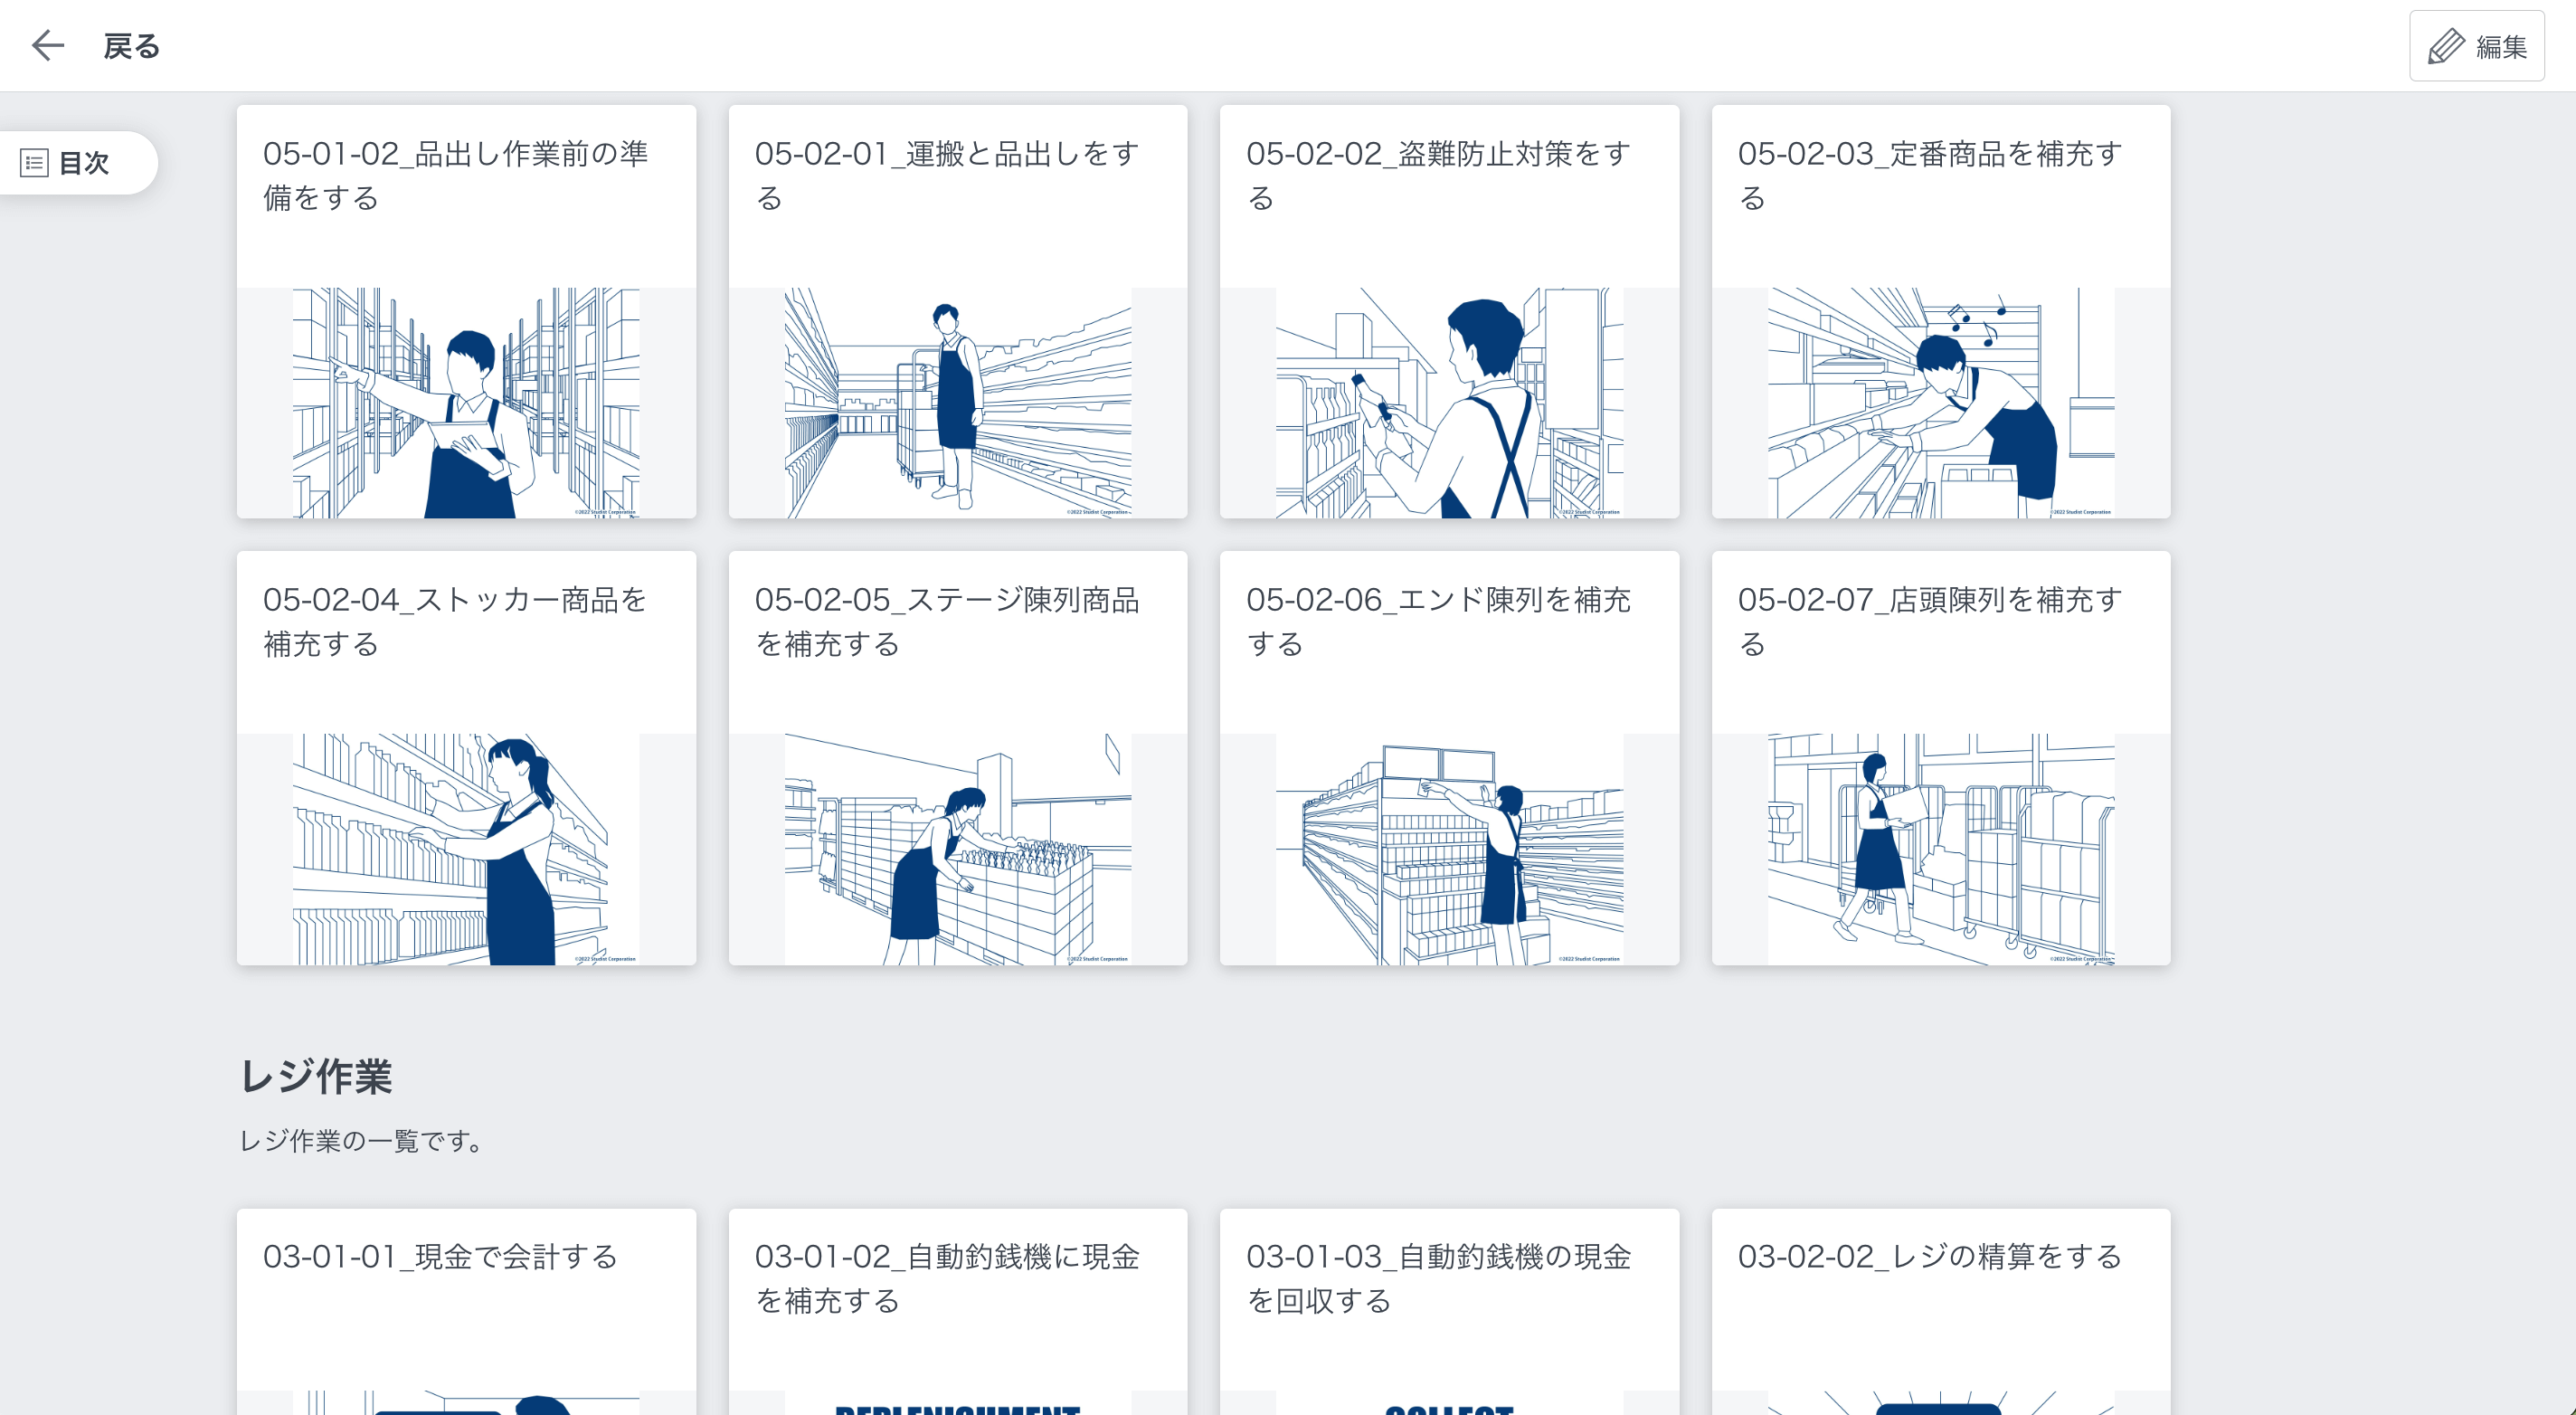
Task: Open card 05-01-02 品出し作業前の準備をする
Action: pyautogui.click(x=466, y=312)
